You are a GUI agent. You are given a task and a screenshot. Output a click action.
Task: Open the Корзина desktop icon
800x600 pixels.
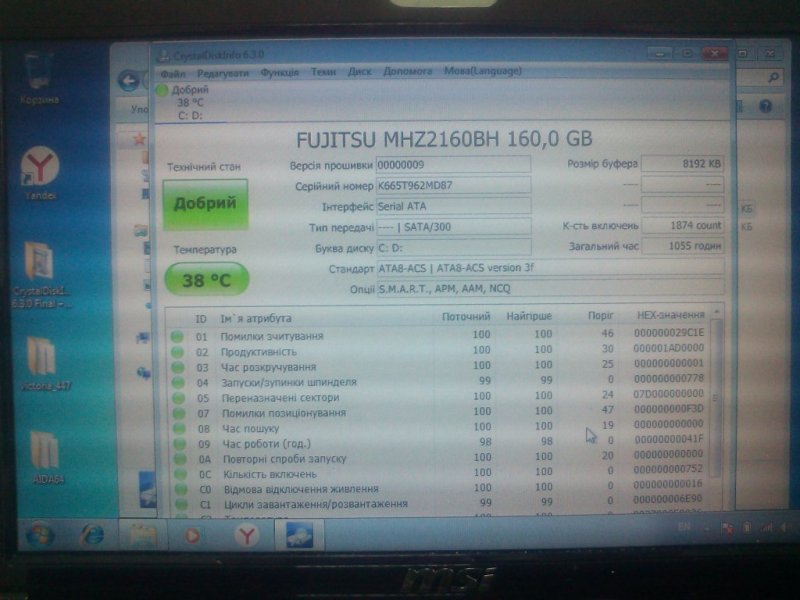pyautogui.click(x=38, y=76)
